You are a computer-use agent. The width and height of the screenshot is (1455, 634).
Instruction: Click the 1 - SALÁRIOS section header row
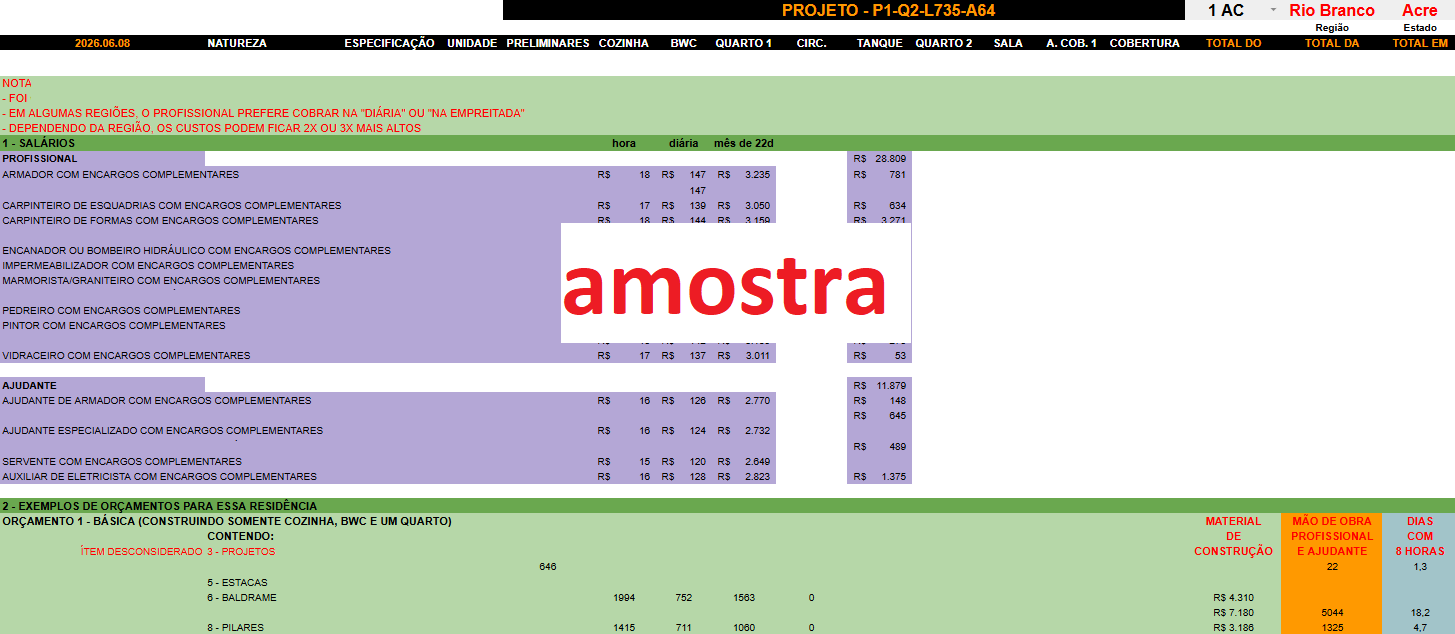[x=727, y=143]
